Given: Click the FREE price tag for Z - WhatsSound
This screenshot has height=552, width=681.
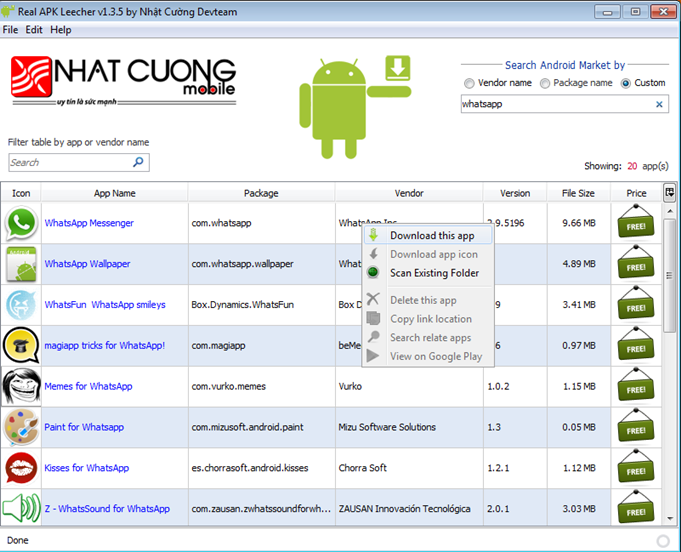Looking at the screenshot, I should tap(636, 508).
